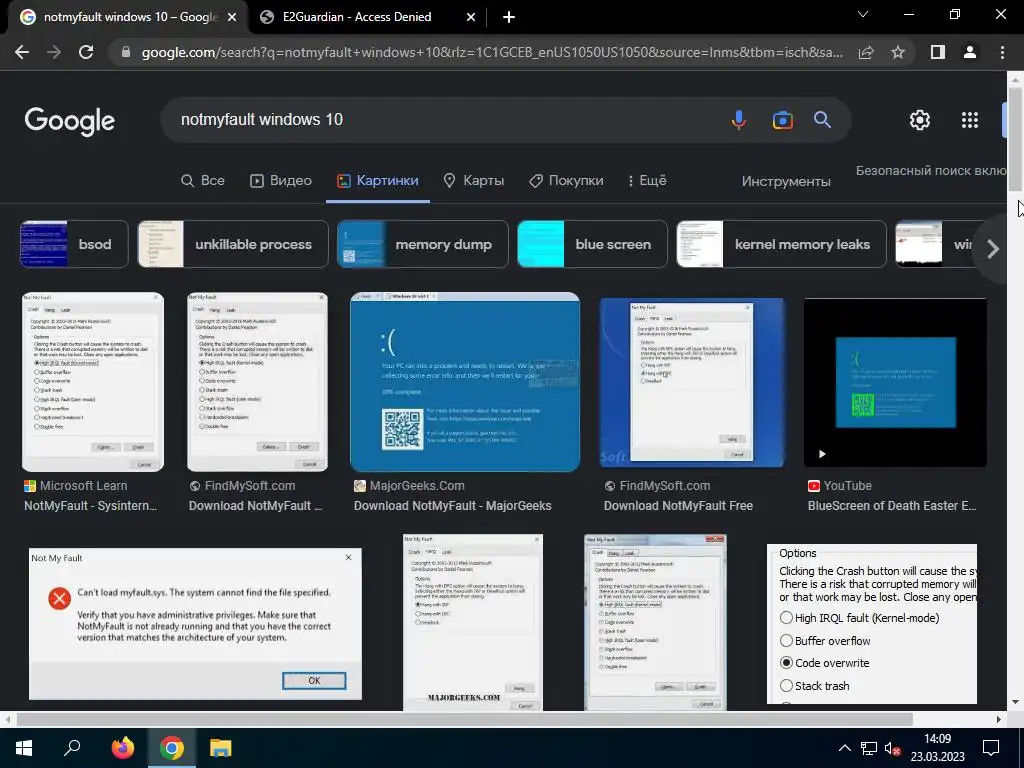The height and width of the screenshot is (768, 1024).
Task: Open BlueScreen of Death Easter link
Action: (892, 505)
